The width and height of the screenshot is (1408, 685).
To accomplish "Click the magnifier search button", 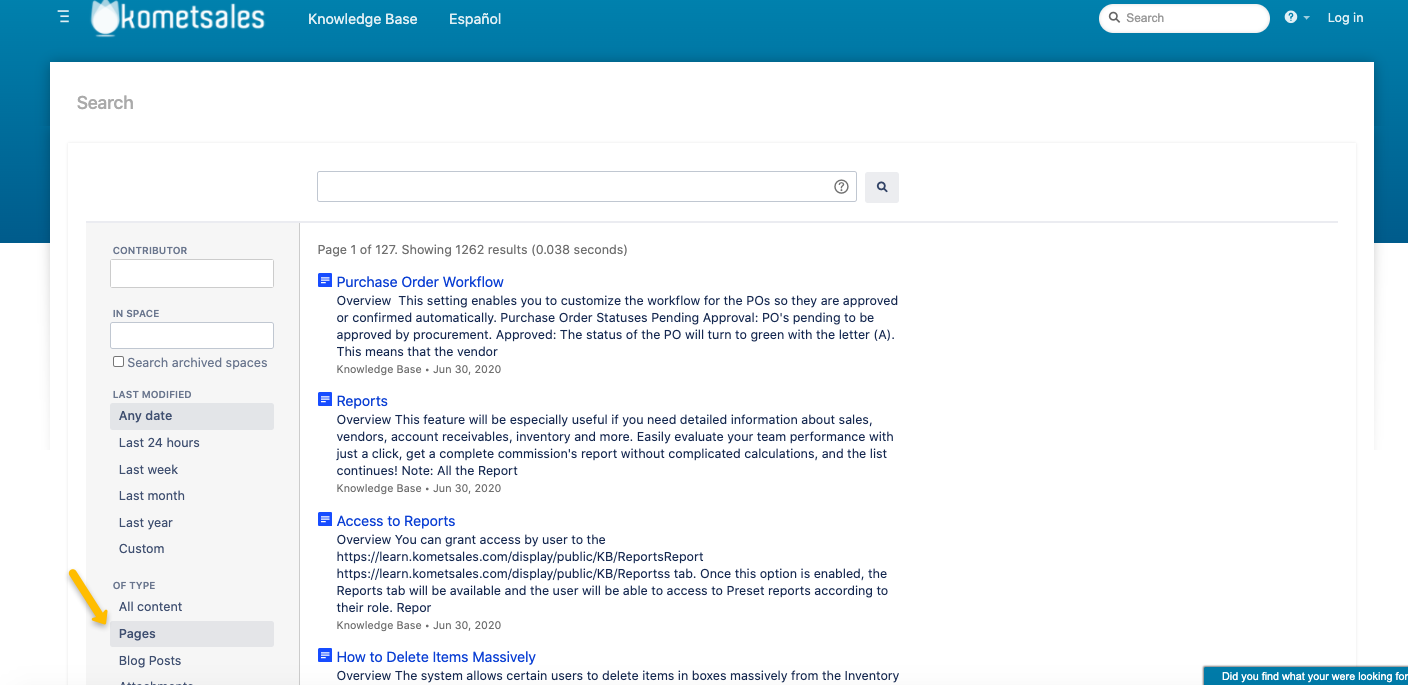I will tap(882, 187).
